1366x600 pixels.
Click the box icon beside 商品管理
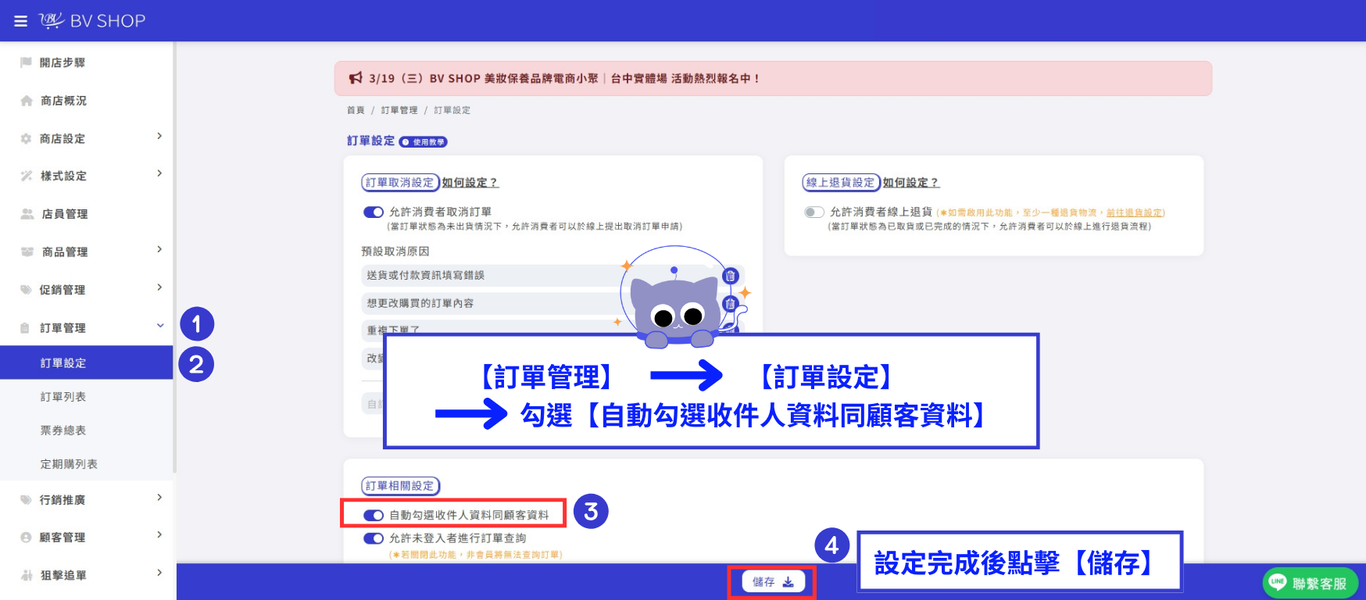[x=26, y=252]
